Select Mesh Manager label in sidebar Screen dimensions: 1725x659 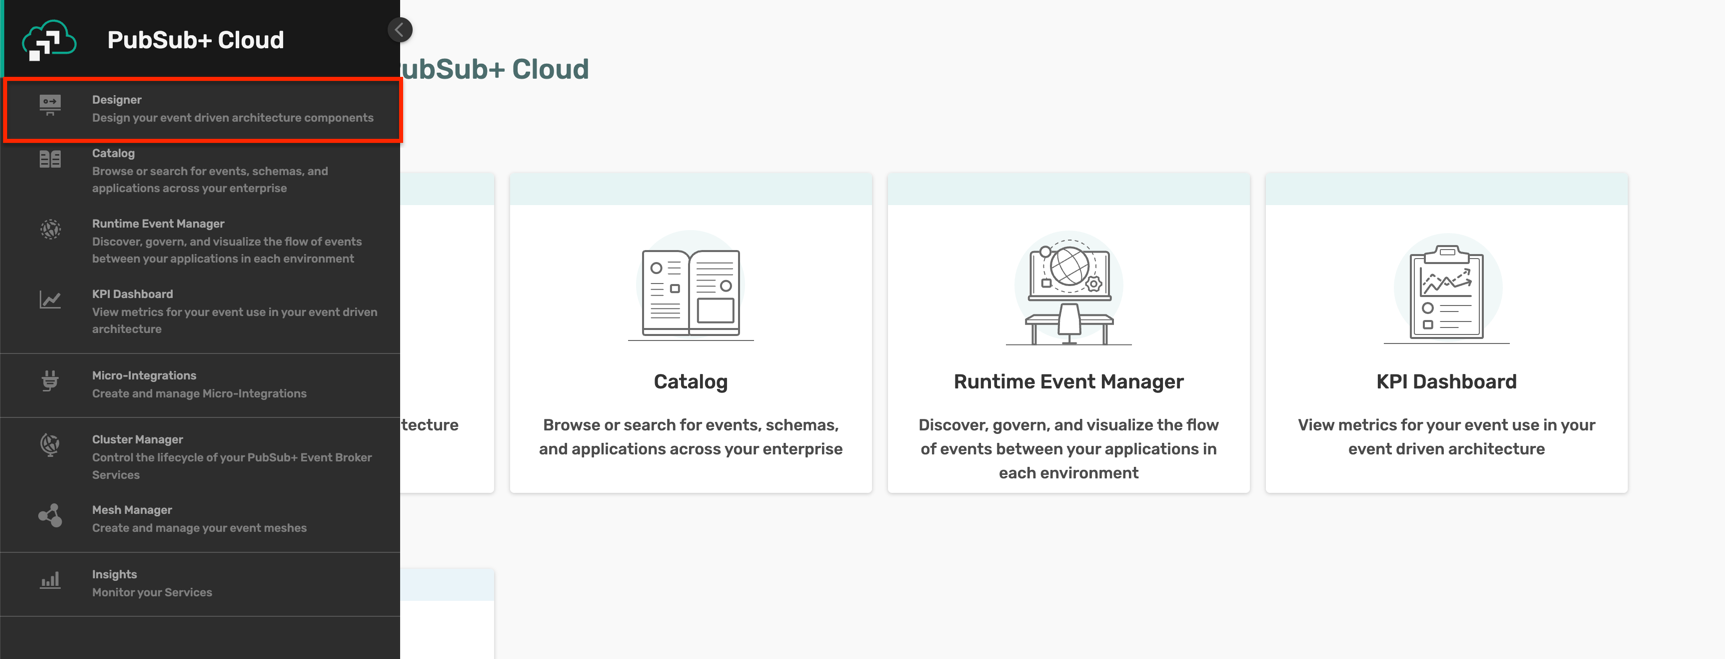pos(132,510)
